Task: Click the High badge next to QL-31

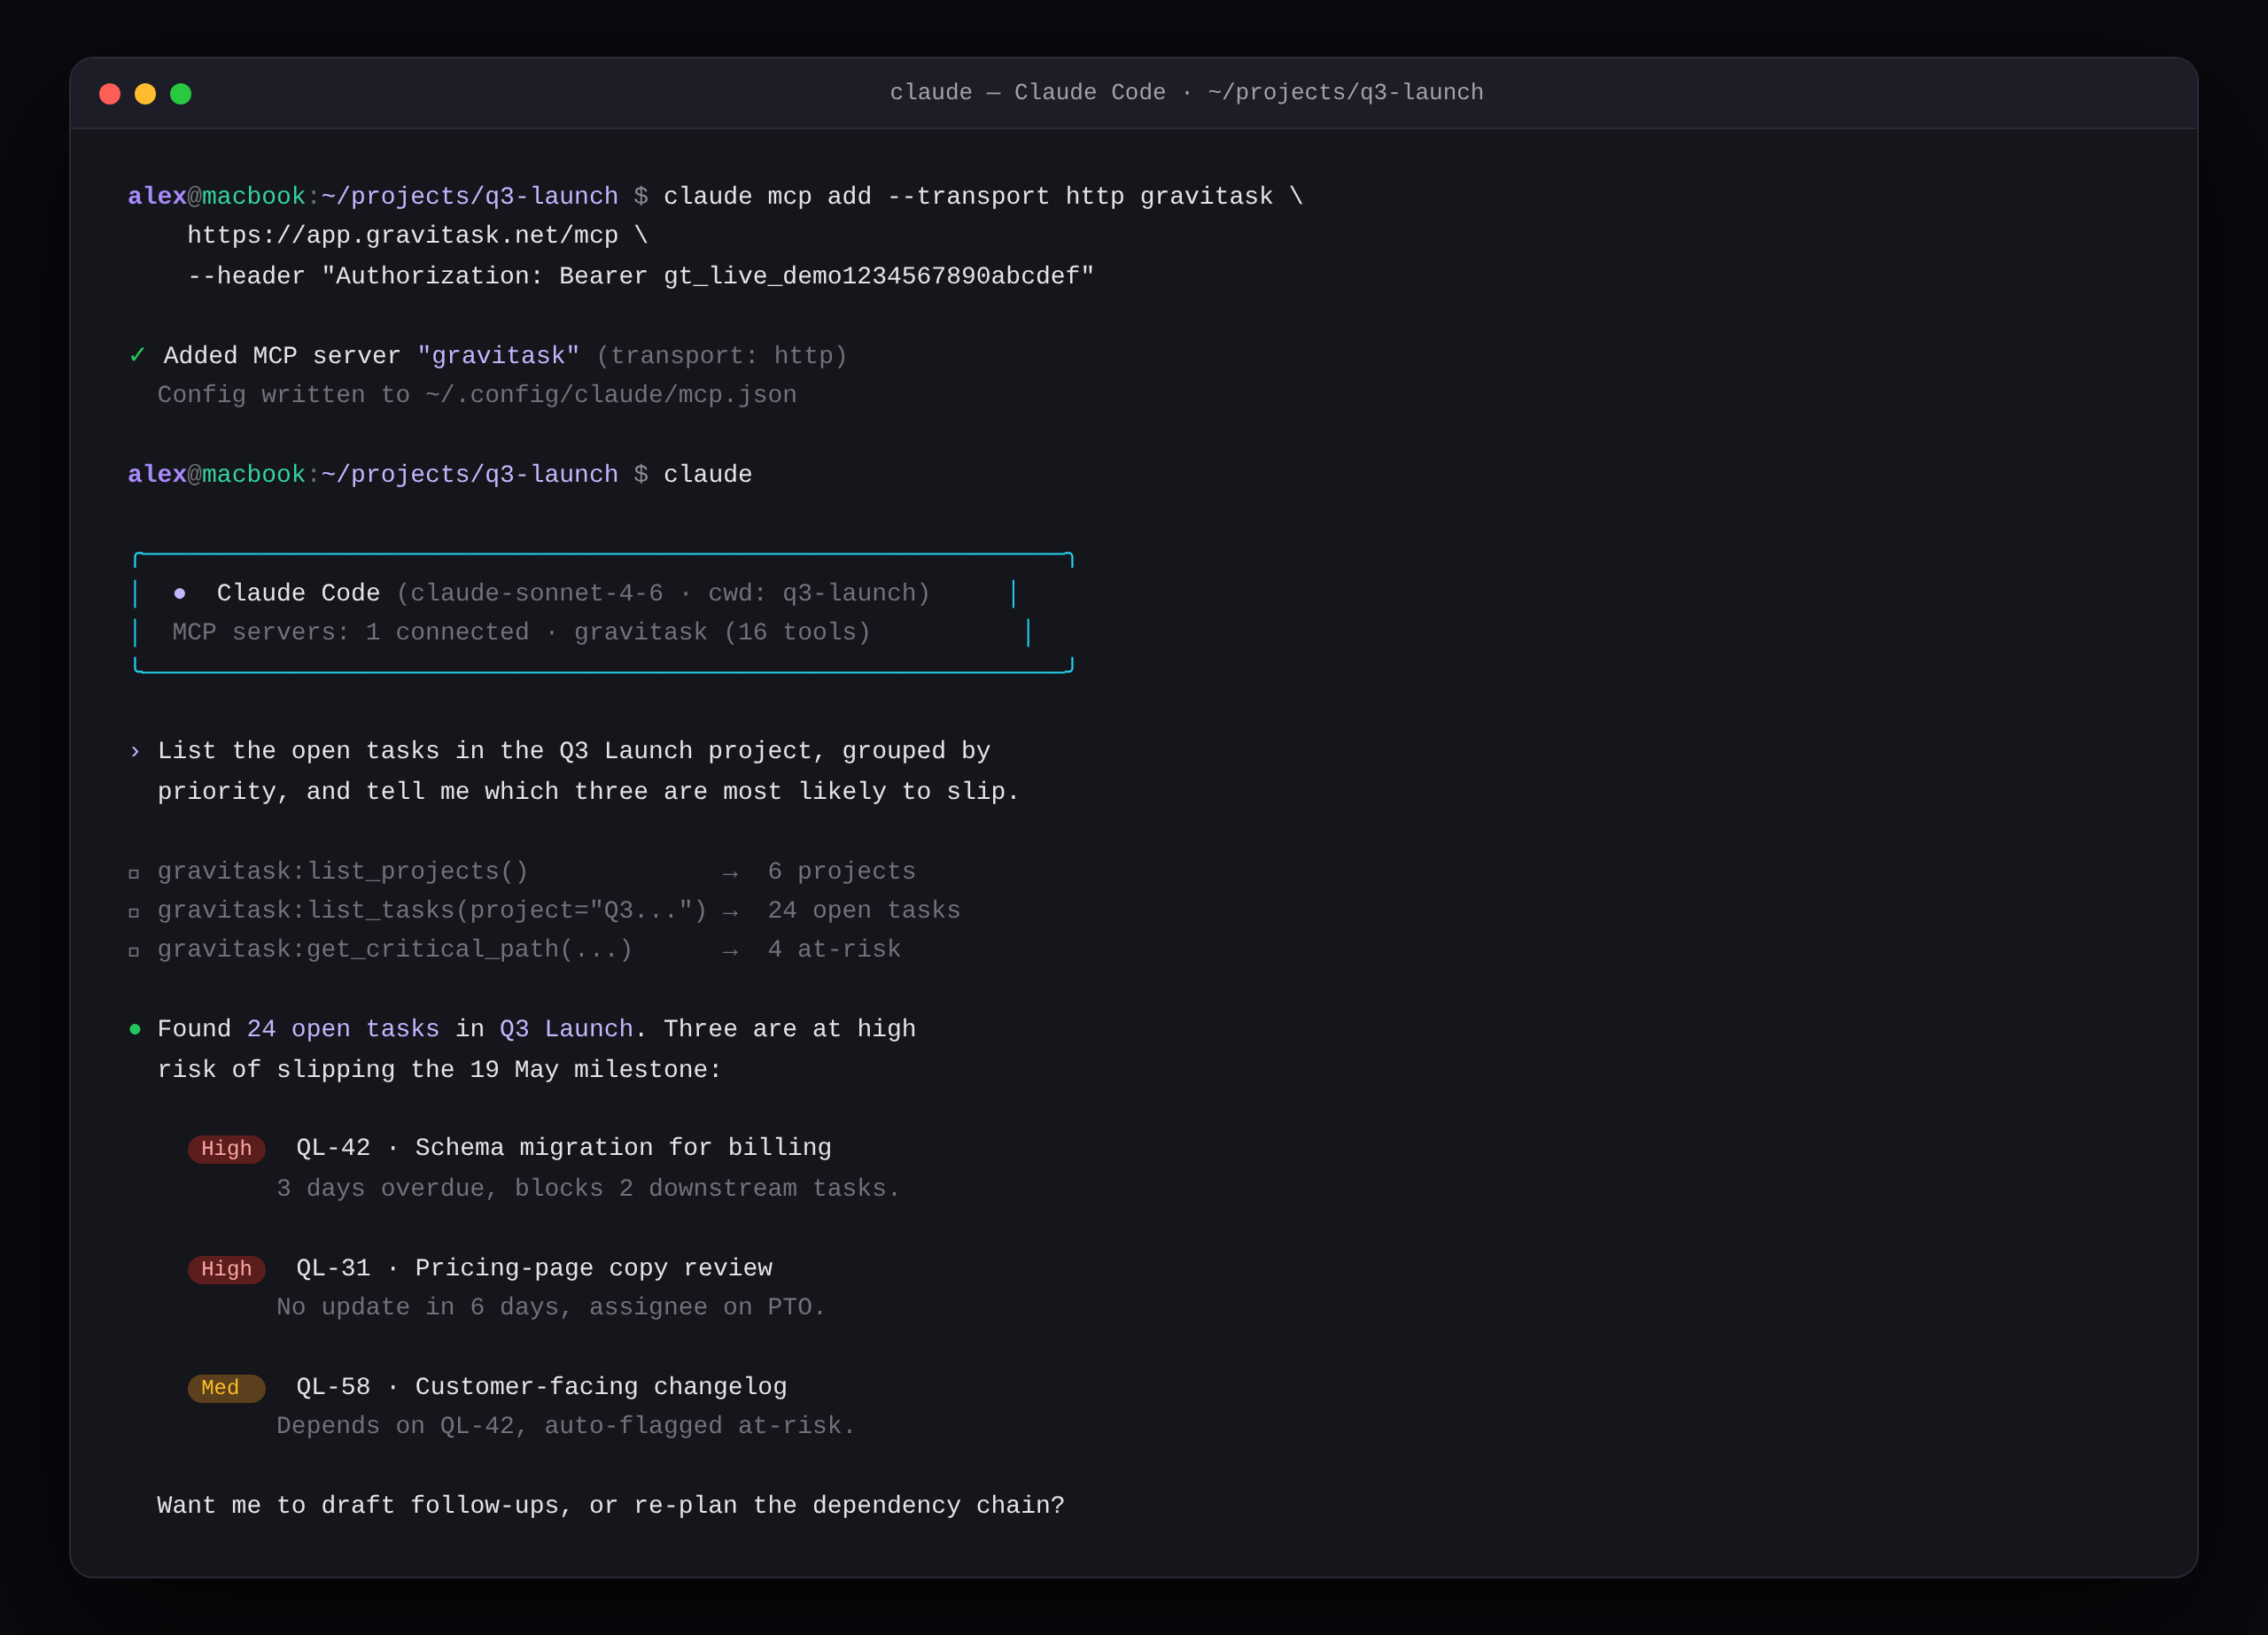Action: click(x=227, y=1269)
